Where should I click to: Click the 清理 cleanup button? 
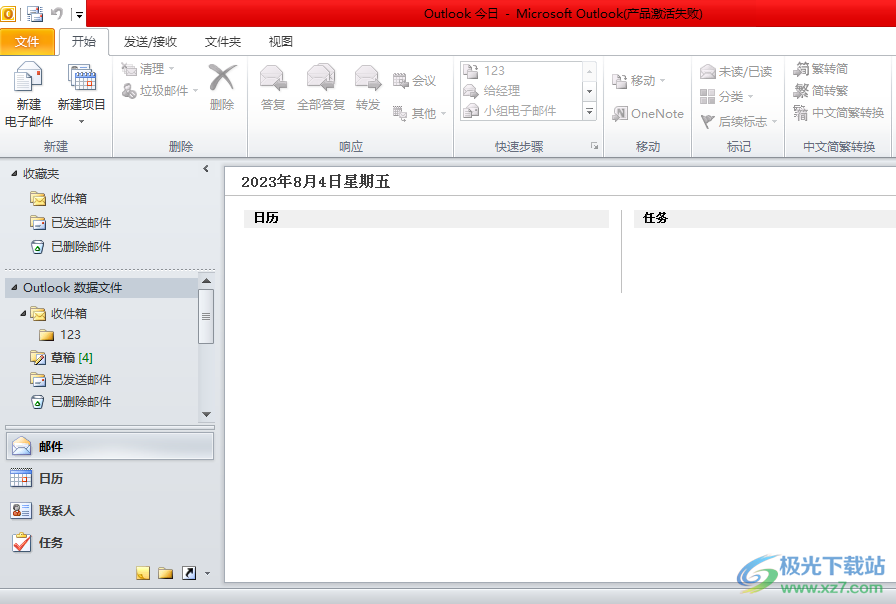pos(147,69)
